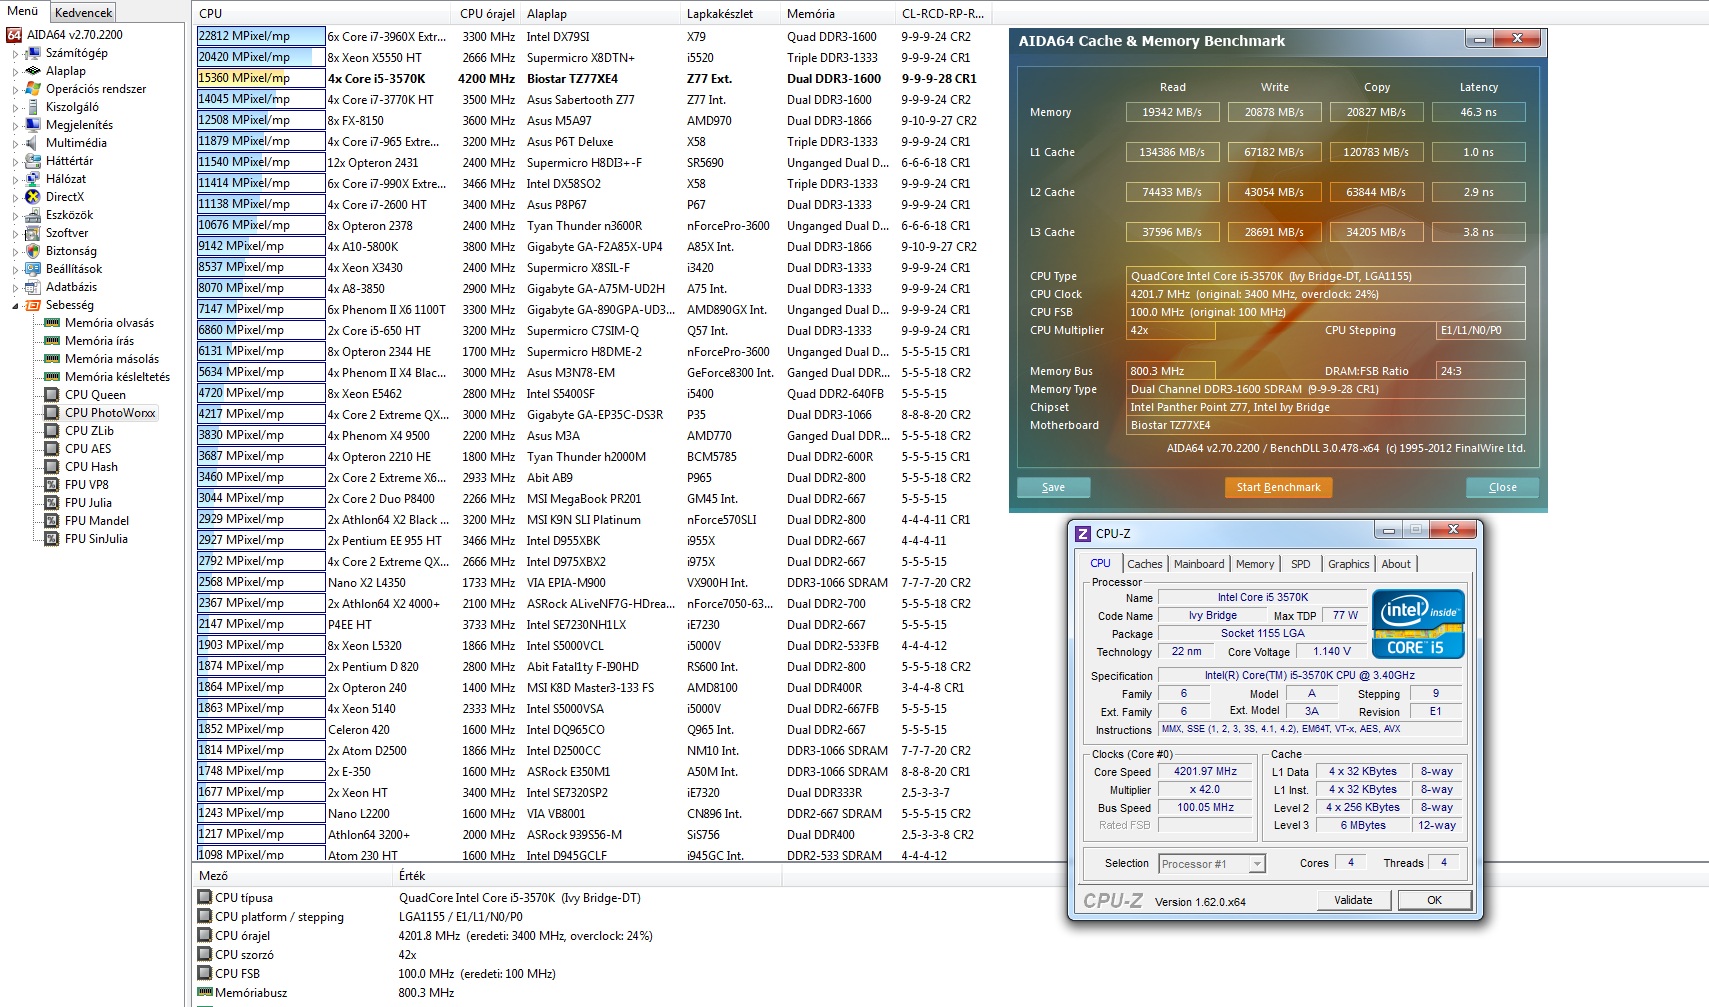
Task: Click the Sebesség benchmark icon
Action: (33, 305)
